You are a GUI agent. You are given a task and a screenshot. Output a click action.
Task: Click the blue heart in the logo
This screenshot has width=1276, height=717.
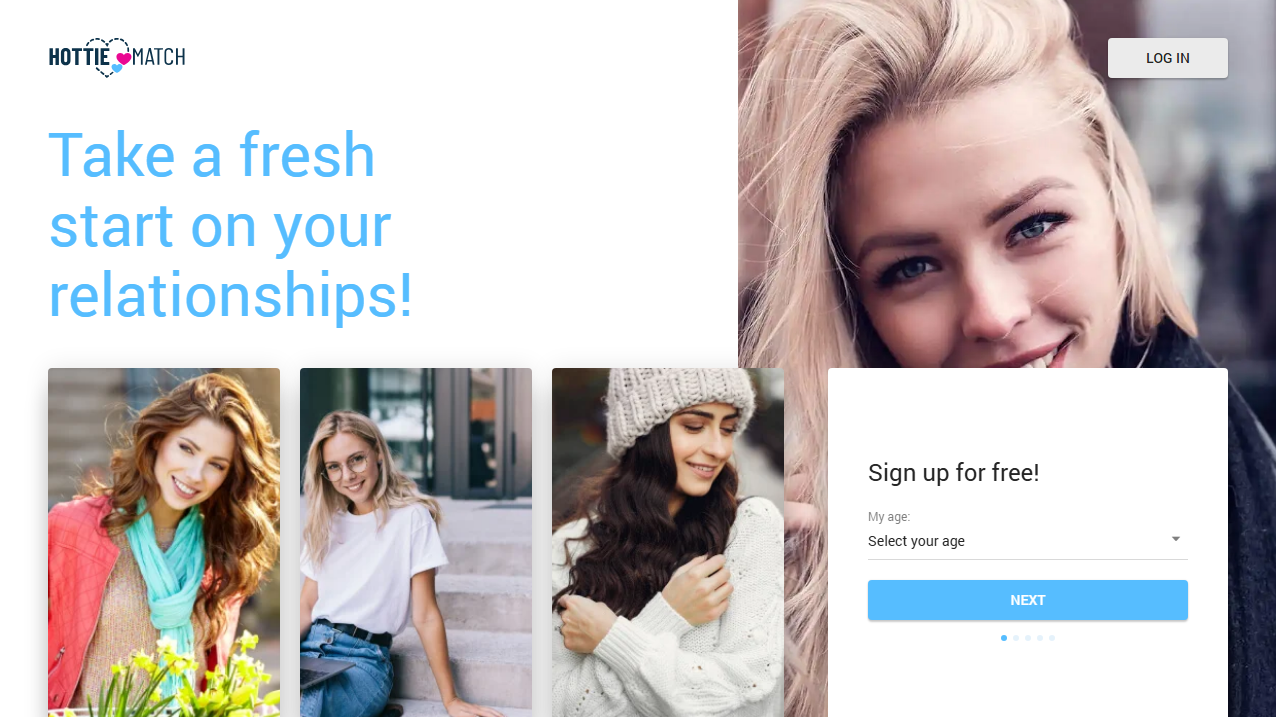117,69
